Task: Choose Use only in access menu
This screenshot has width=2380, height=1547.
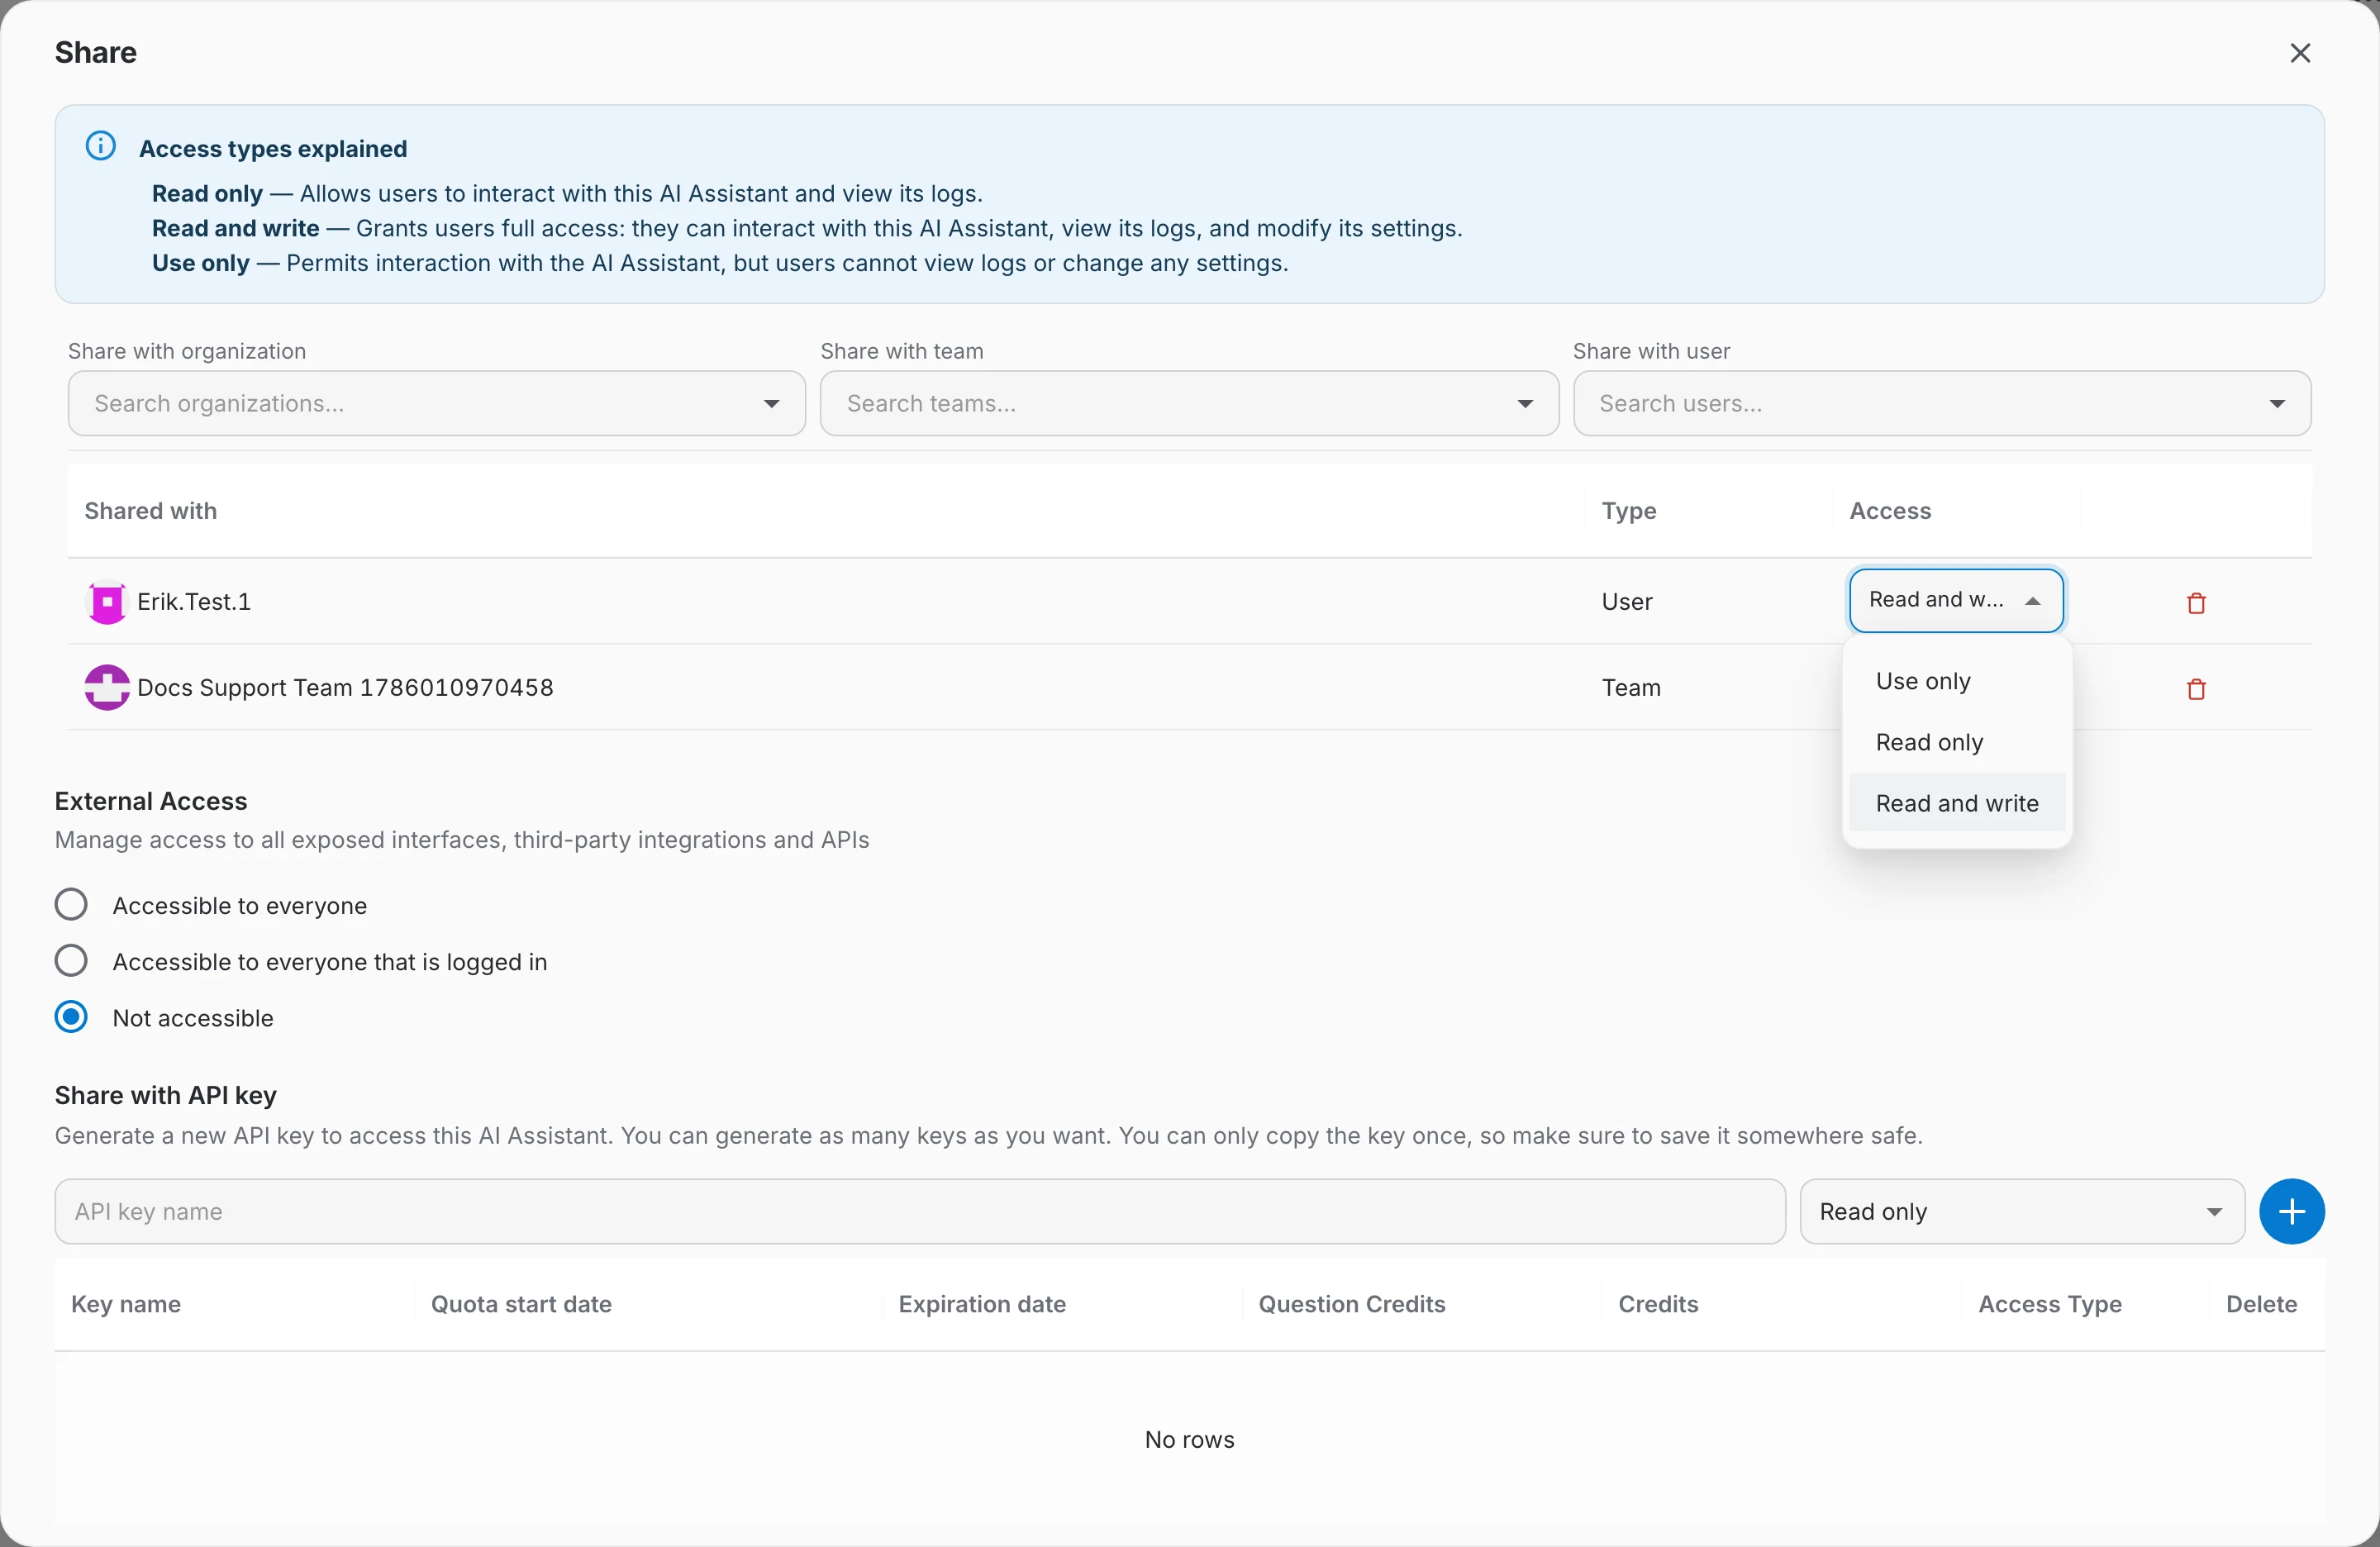Action: click(1956, 681)
